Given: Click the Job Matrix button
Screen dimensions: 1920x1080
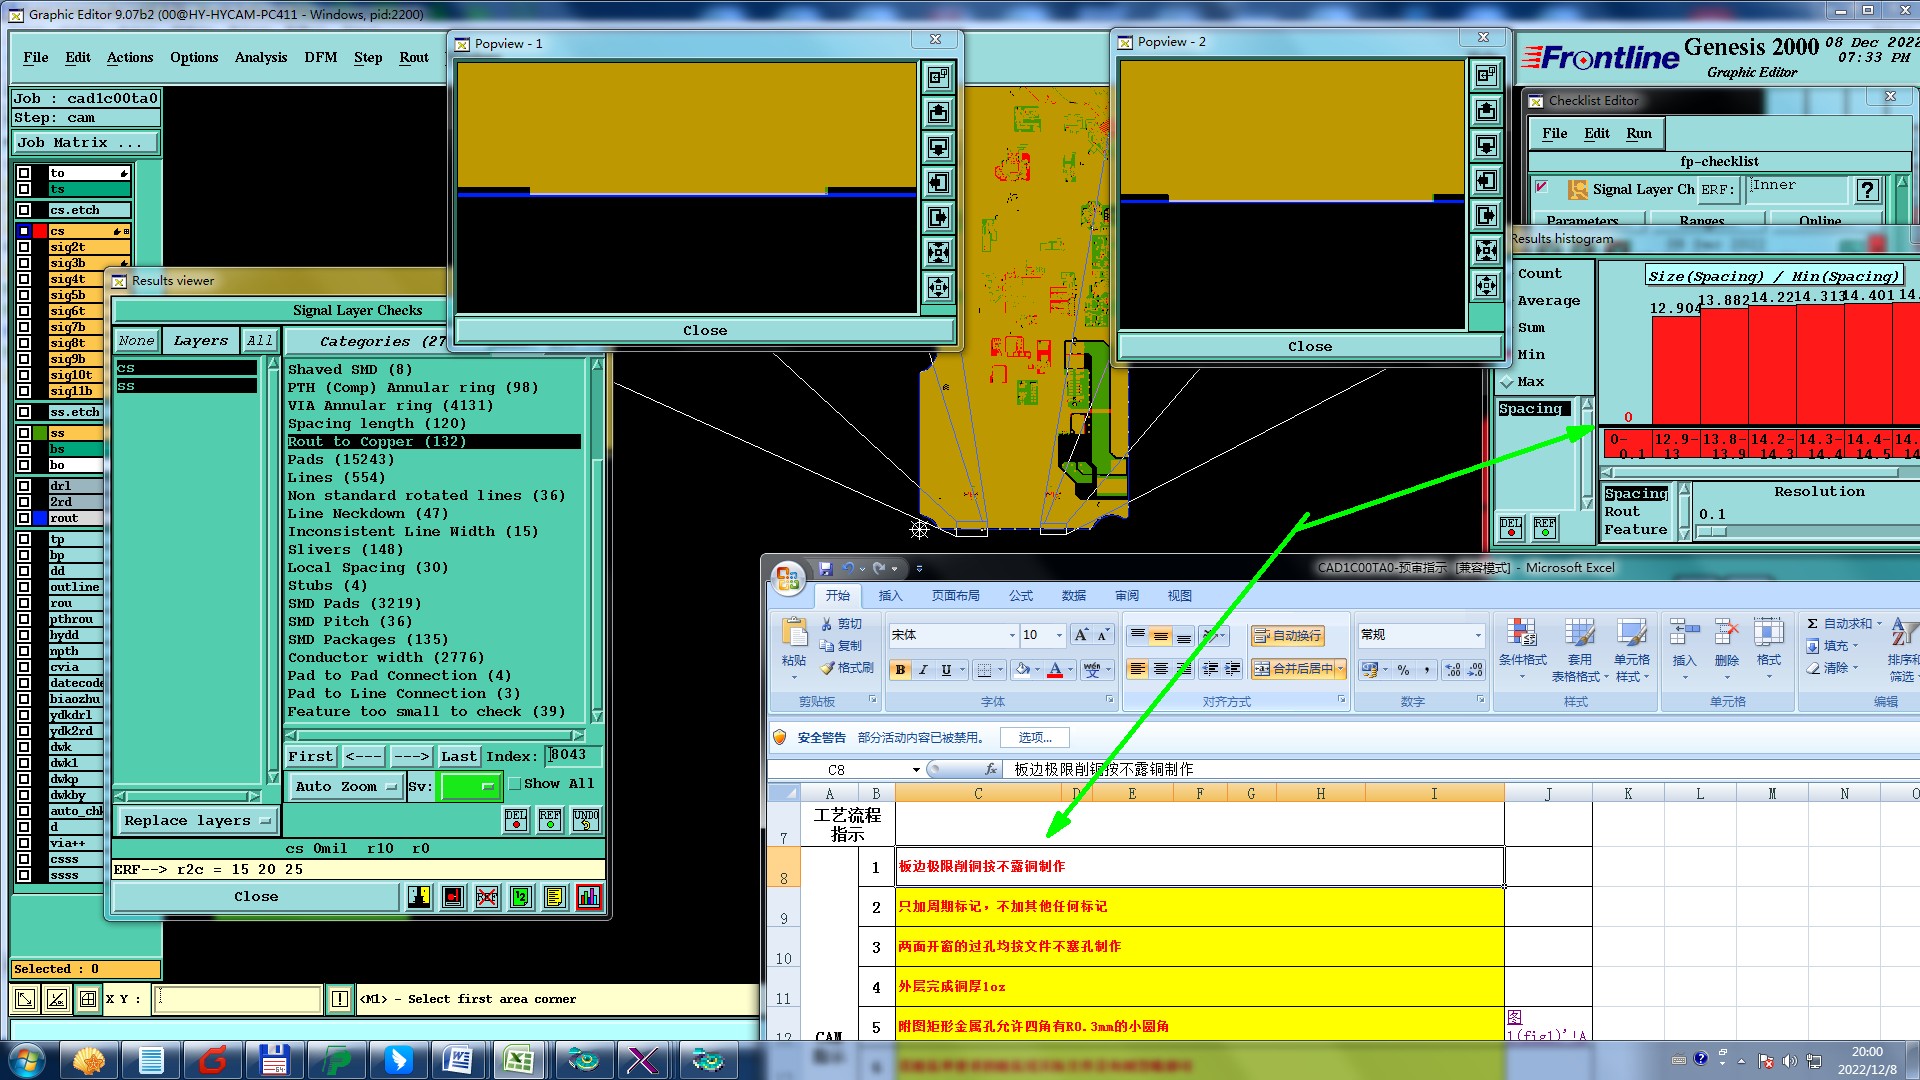Looking at the screenshot, I should click(85, 143).
